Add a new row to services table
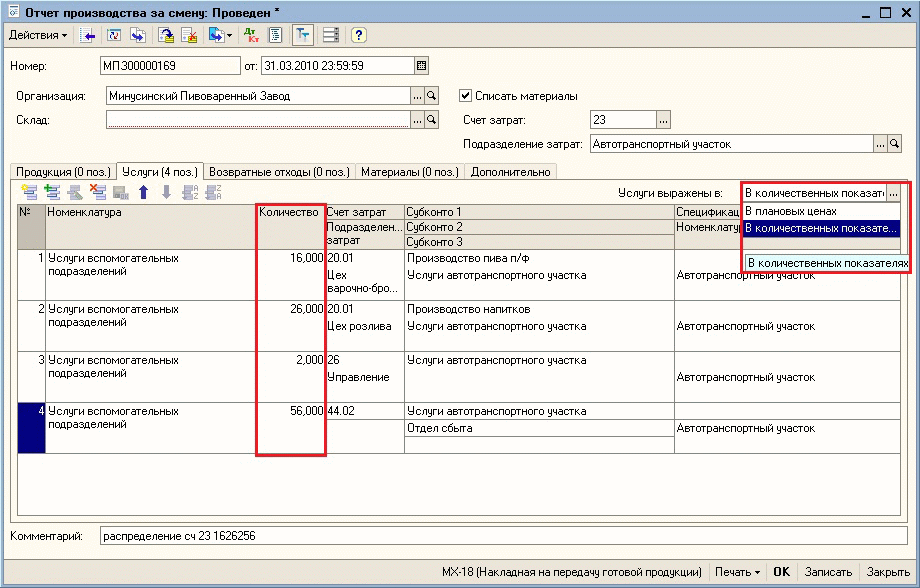 point(28,192)
